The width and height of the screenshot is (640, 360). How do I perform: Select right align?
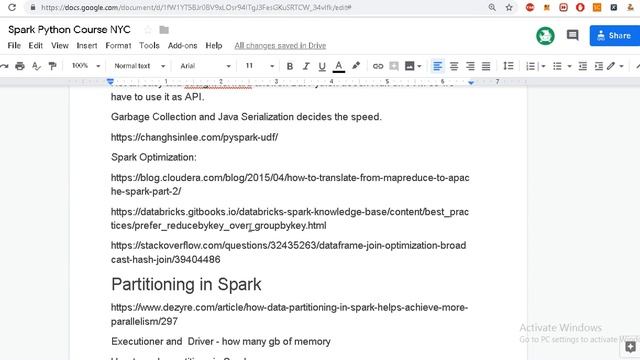[470, 66]
